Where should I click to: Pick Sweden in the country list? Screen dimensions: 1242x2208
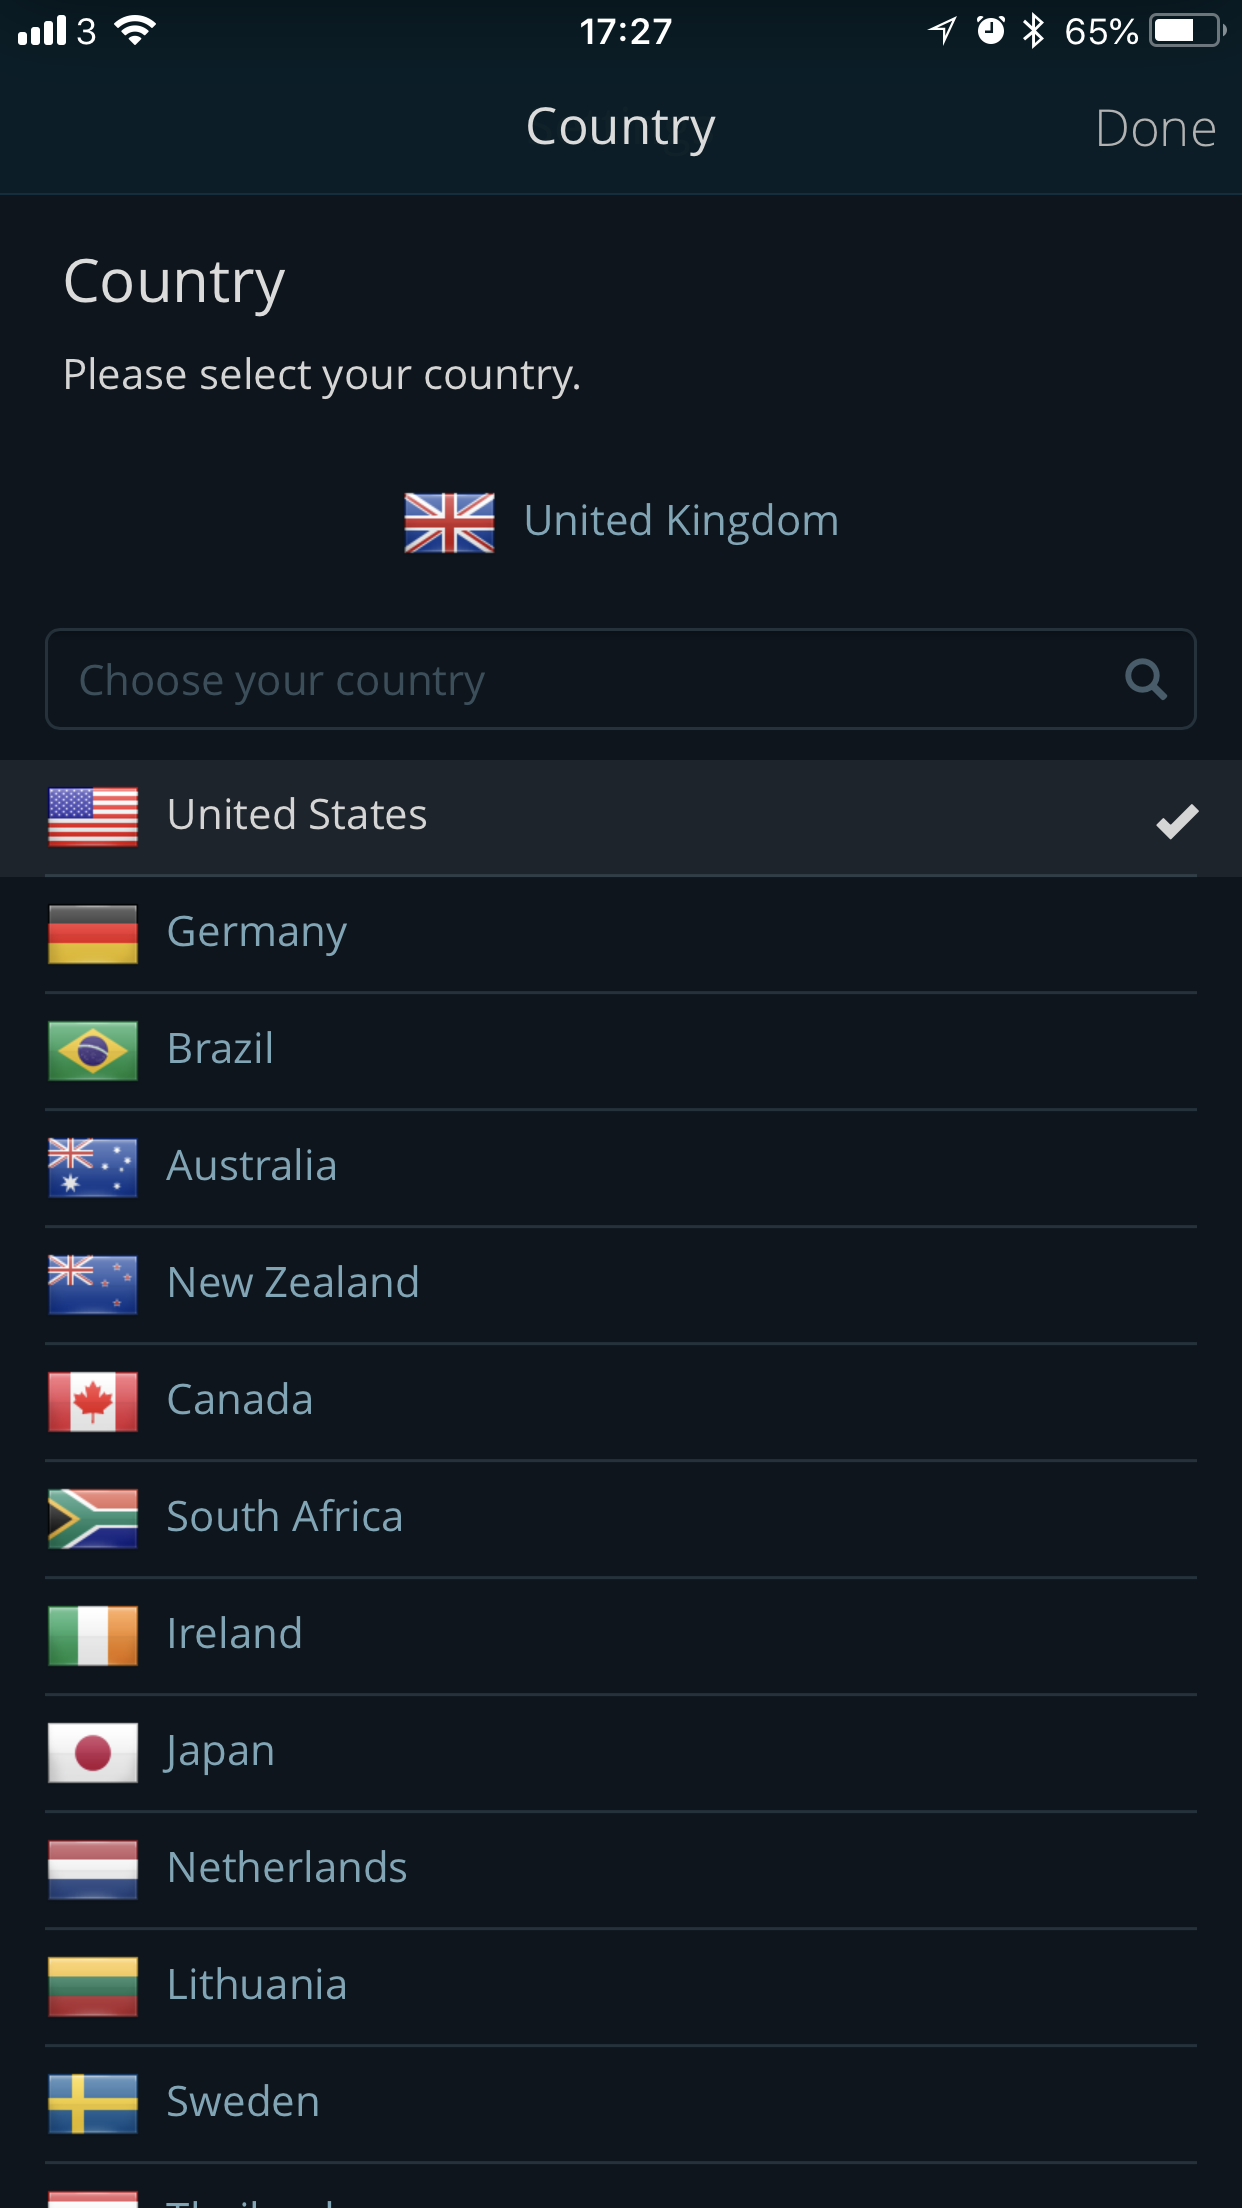[x=621, y=2104]
